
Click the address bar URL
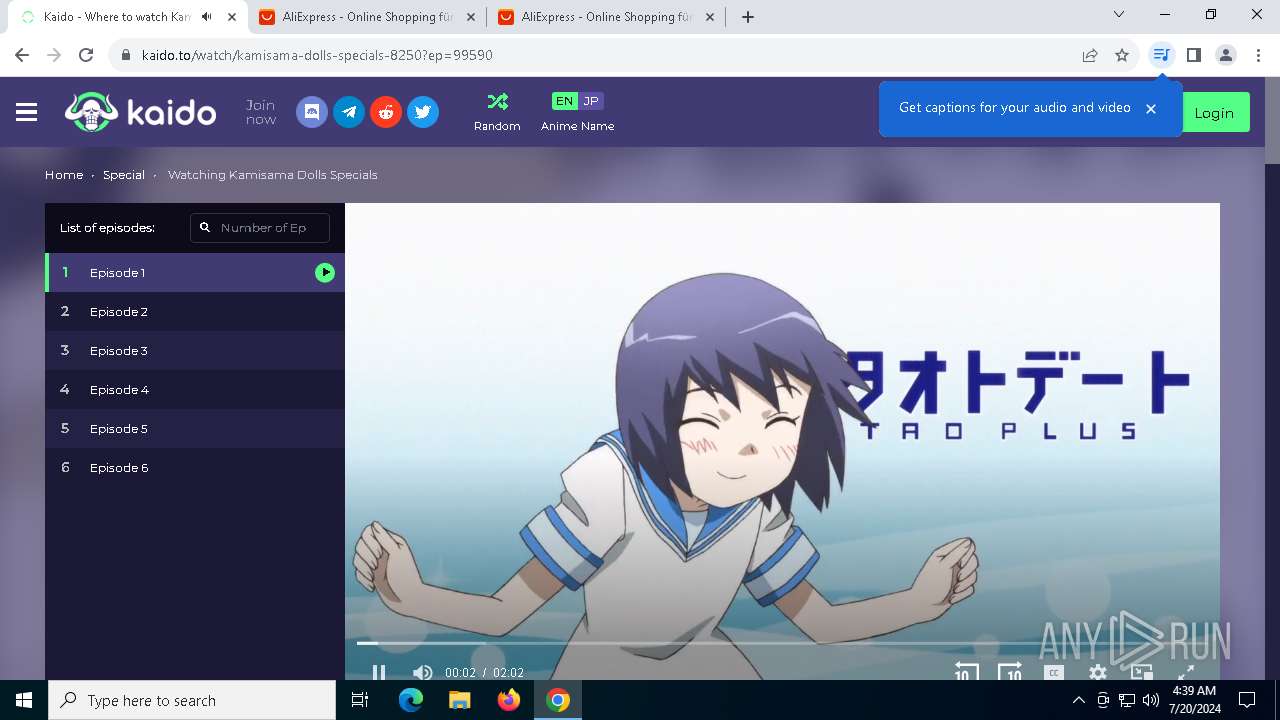click(x=317, y=55)
